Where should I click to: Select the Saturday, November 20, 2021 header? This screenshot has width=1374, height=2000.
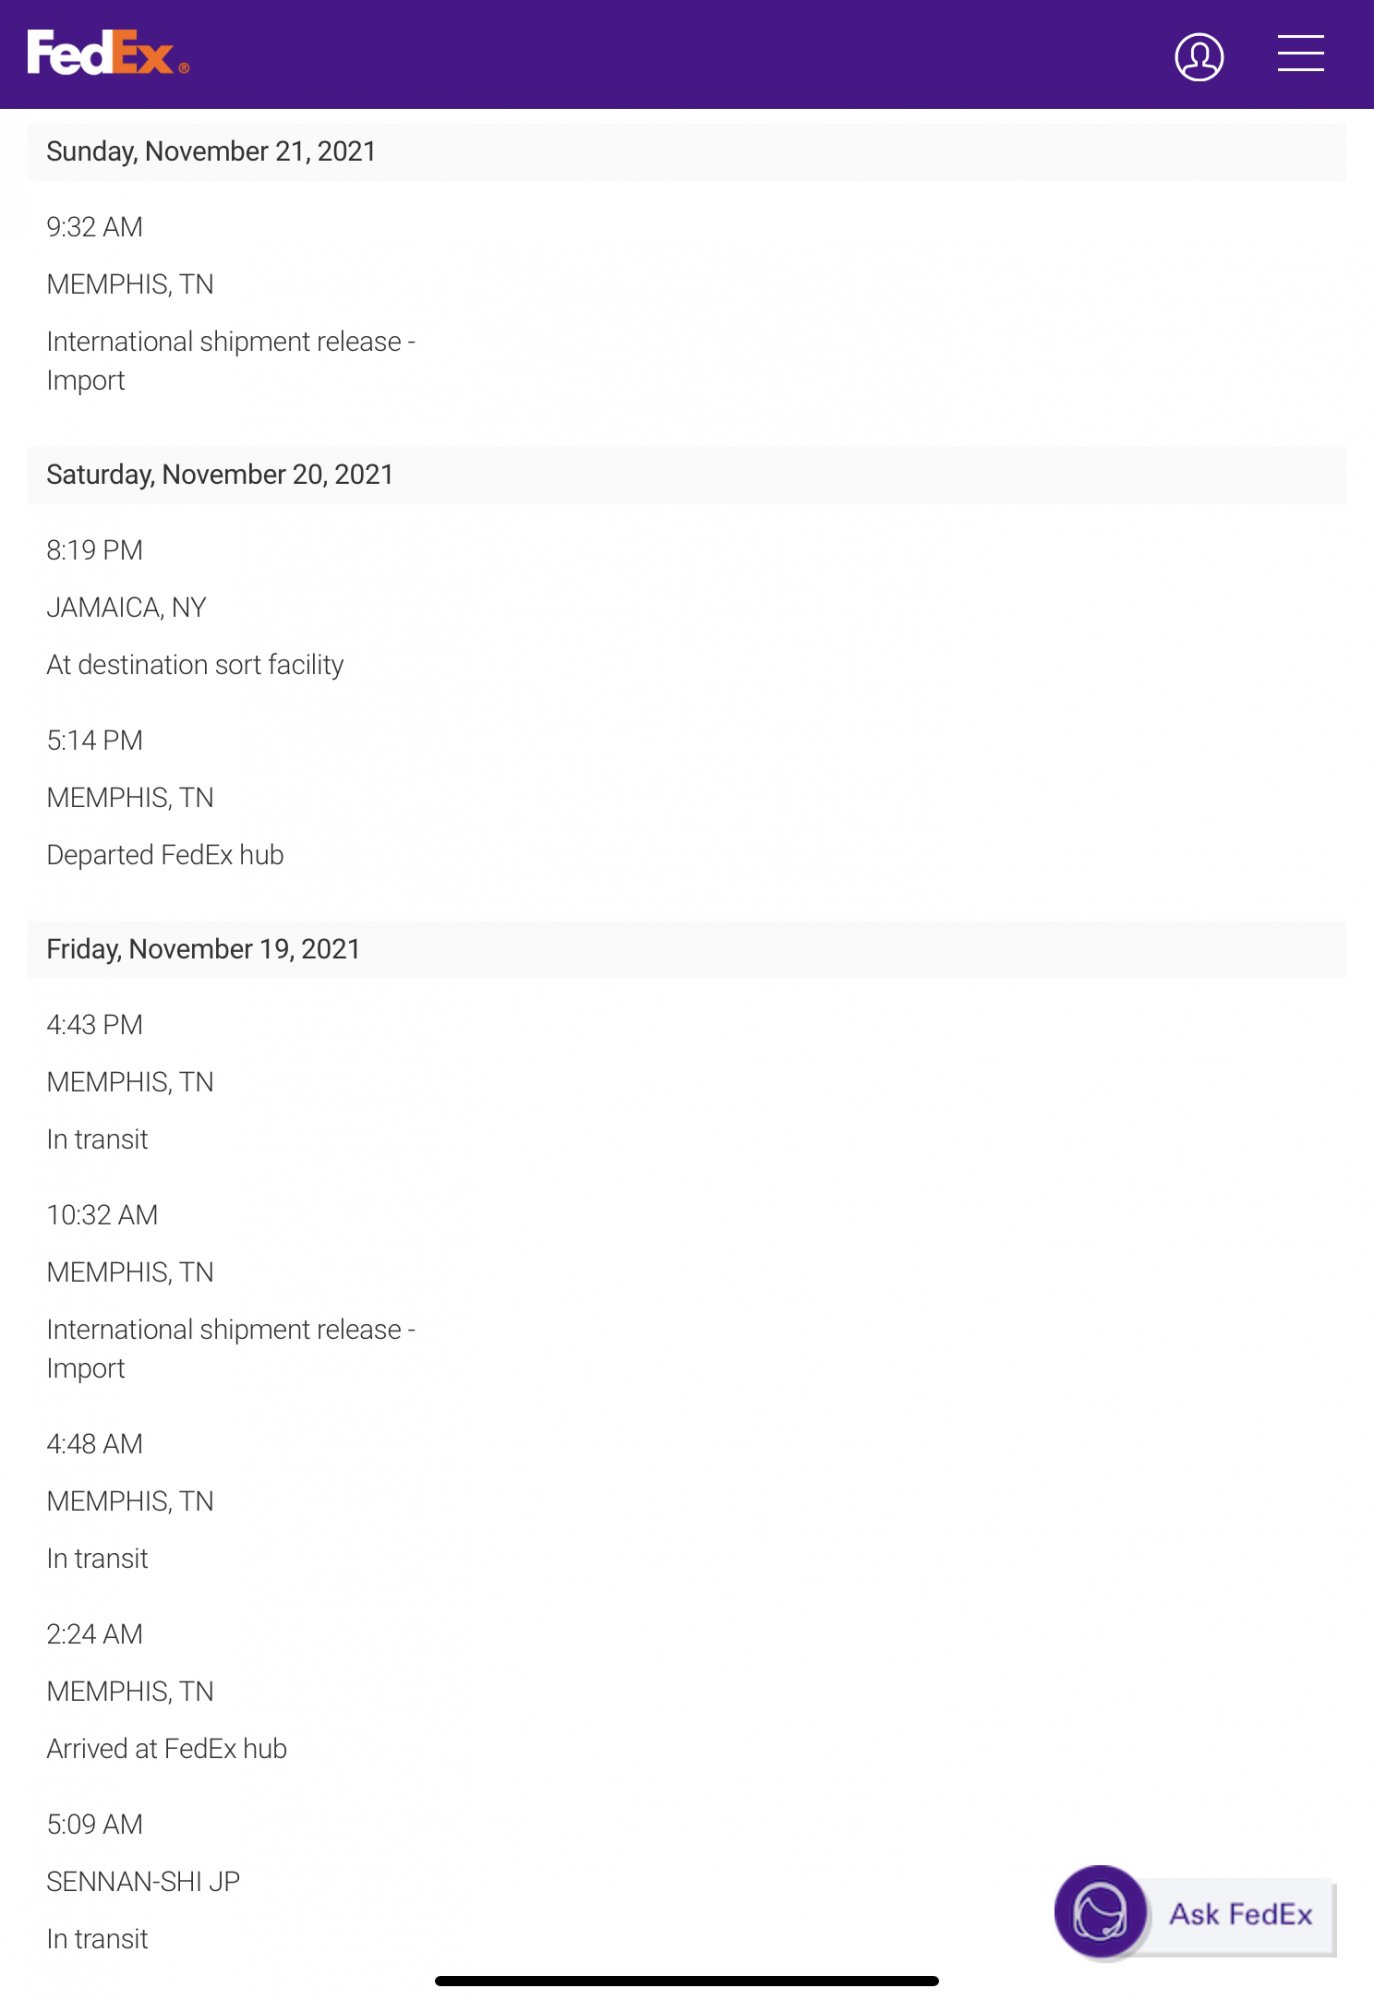[x=220, y=474]
